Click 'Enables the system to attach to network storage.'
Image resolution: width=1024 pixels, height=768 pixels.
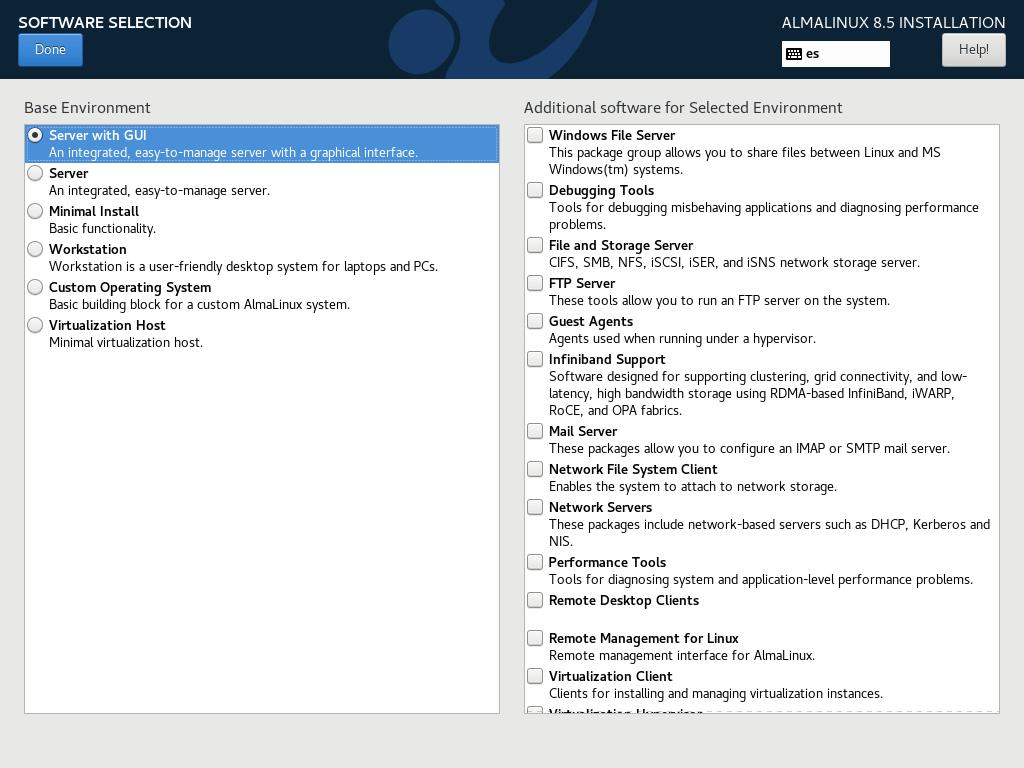coord(693,487)
